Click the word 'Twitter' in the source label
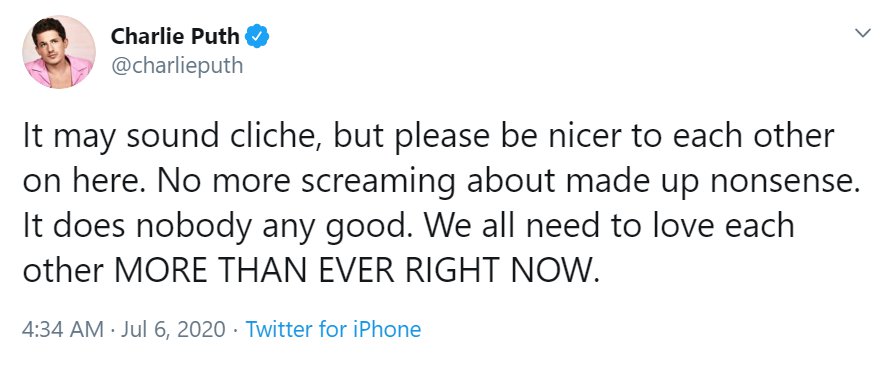Screen dimensions: 896x365 point(279,330)
